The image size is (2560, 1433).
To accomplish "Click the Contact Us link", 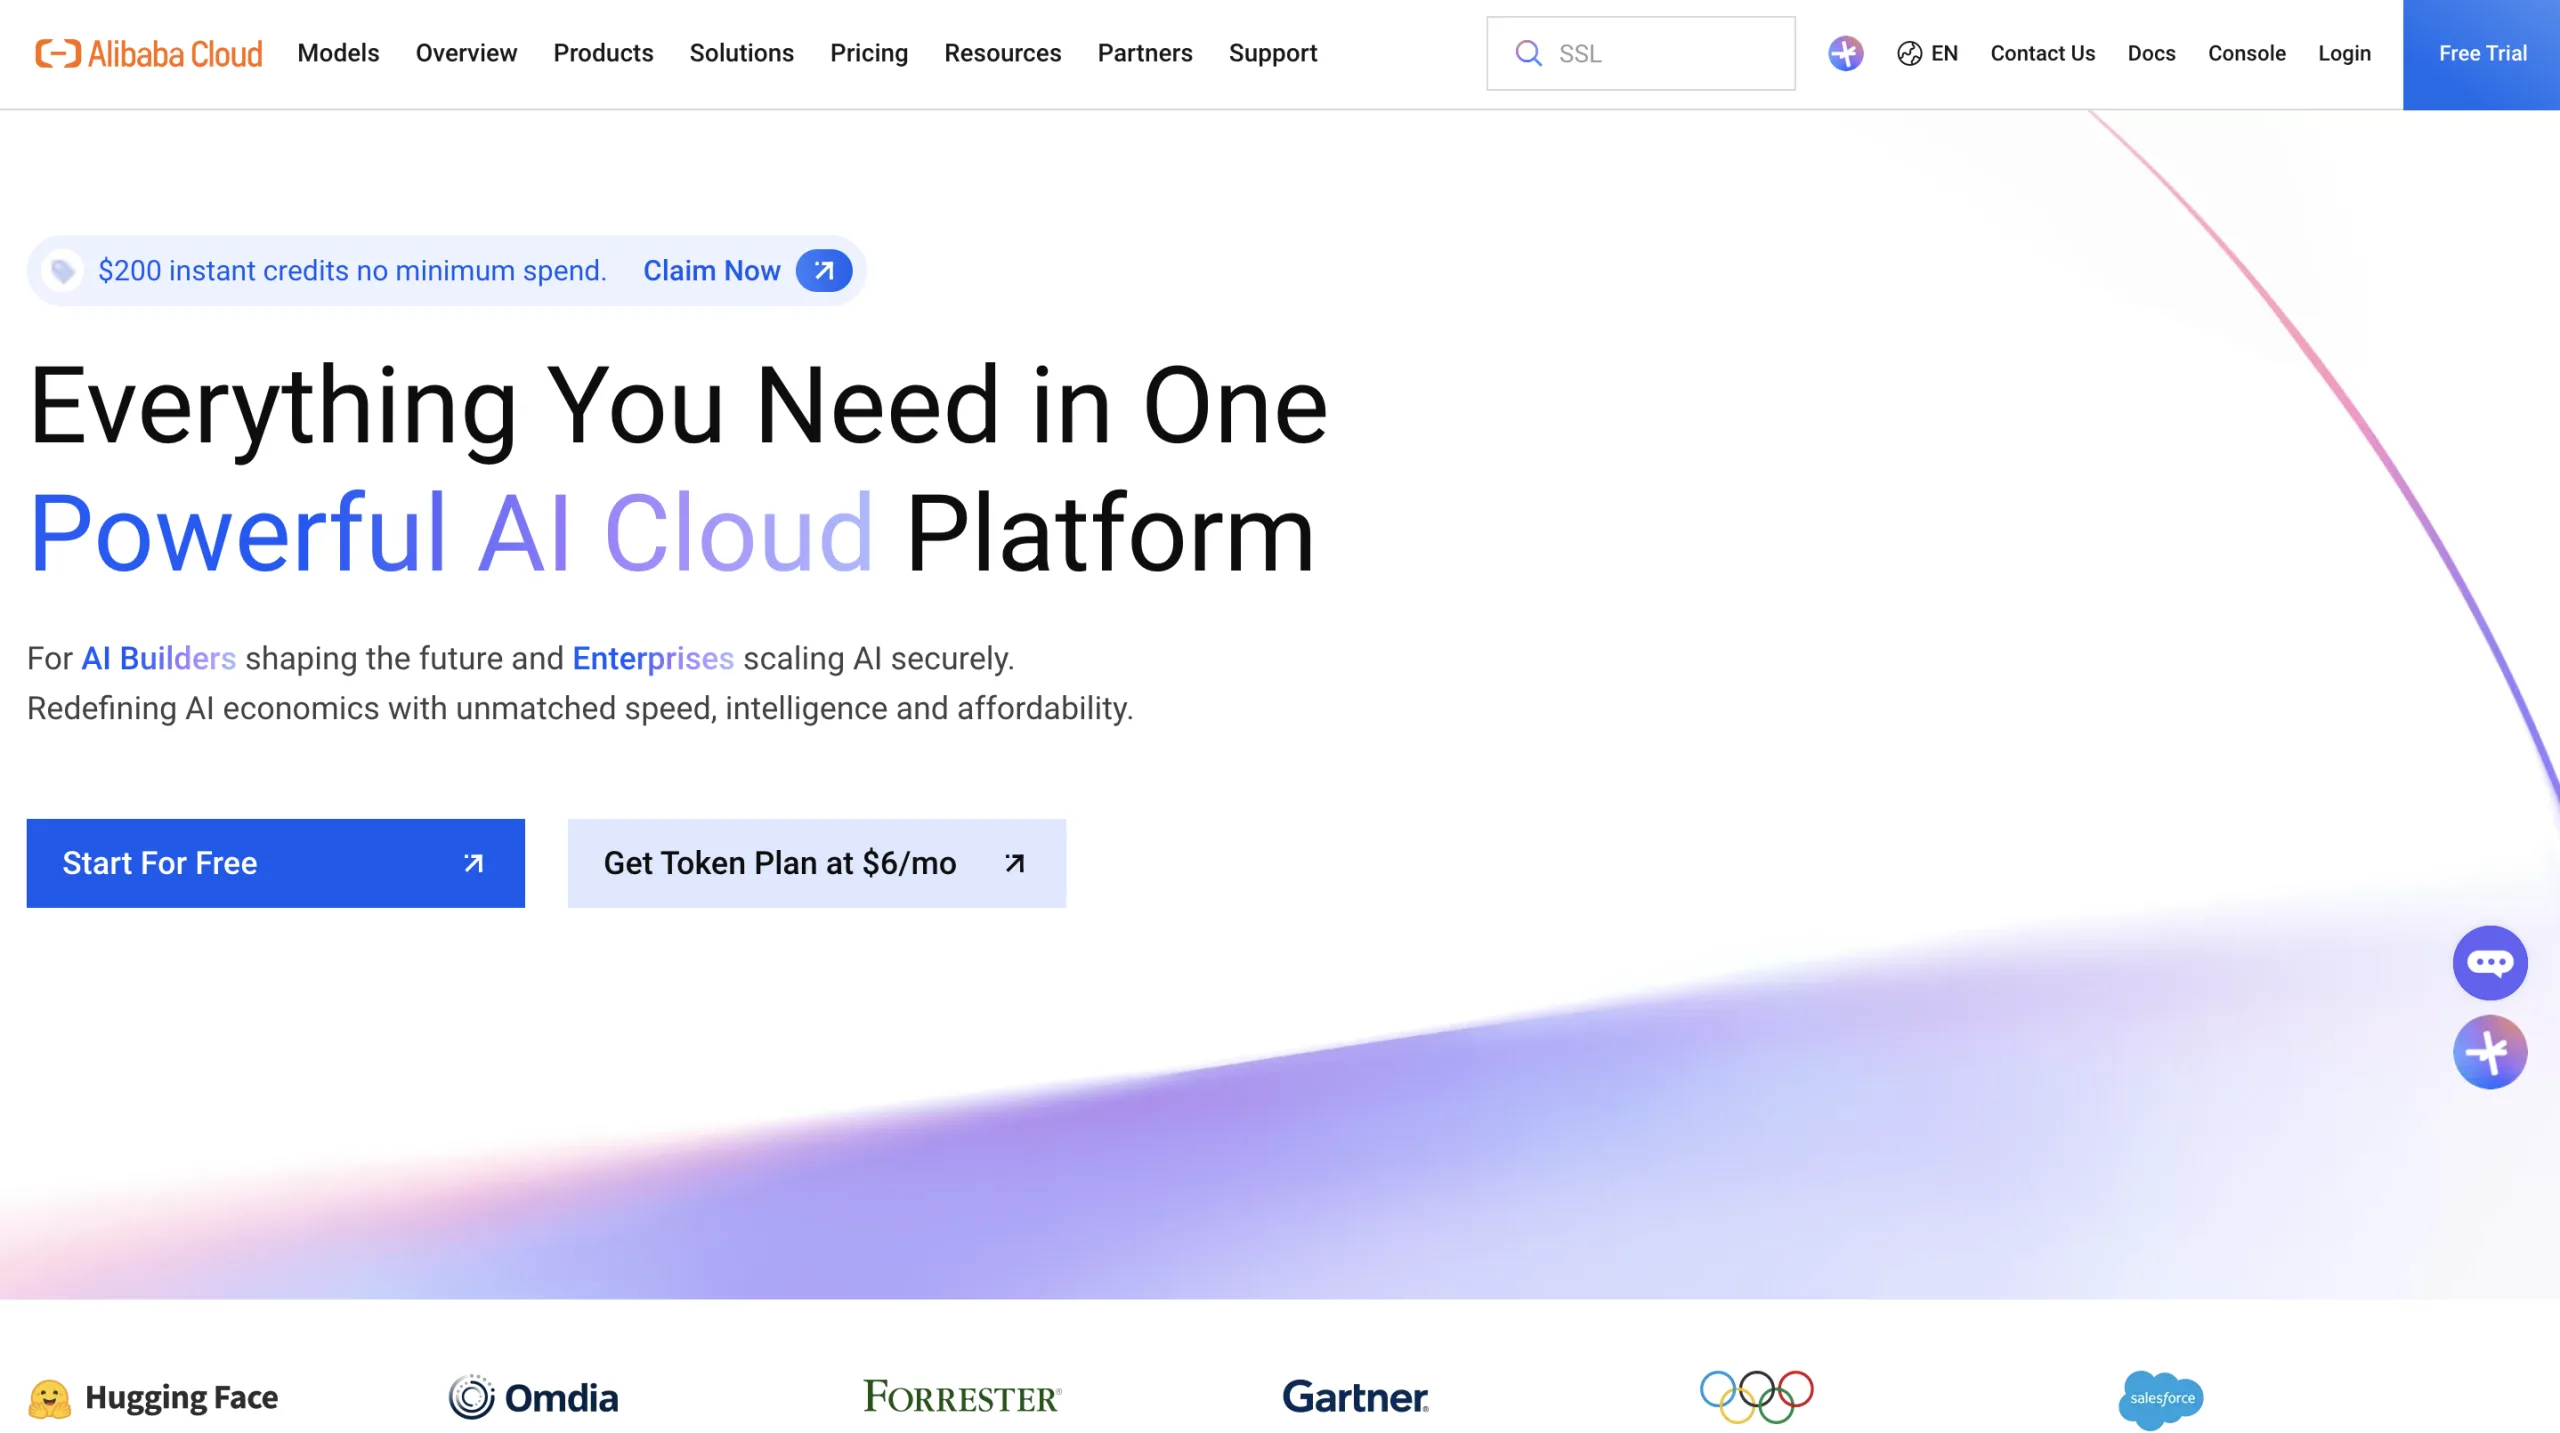I will (2042, 53).
